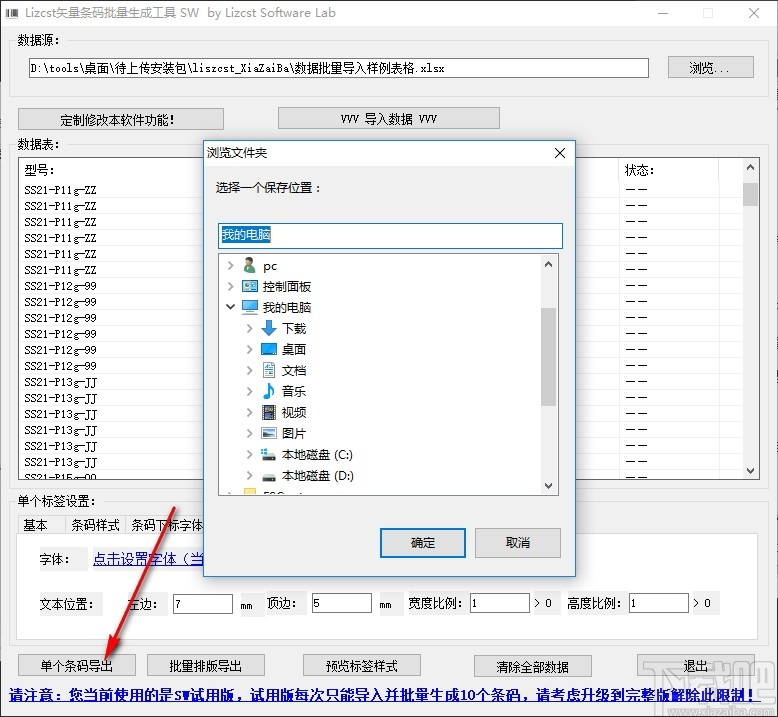Image resolution: width=778 pixels, height=717 pixels.
Task: Click the Desktop icon (桌面)
Action: pyautogui.click(x=269, y=349)
